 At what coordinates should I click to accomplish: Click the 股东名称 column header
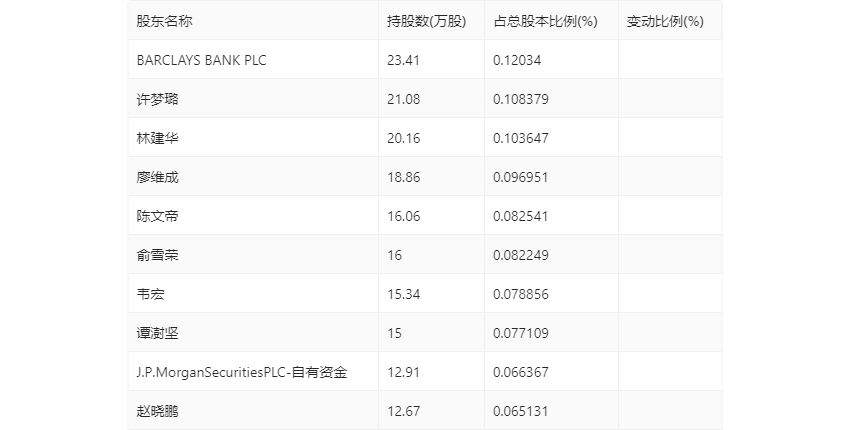[164, 21]
